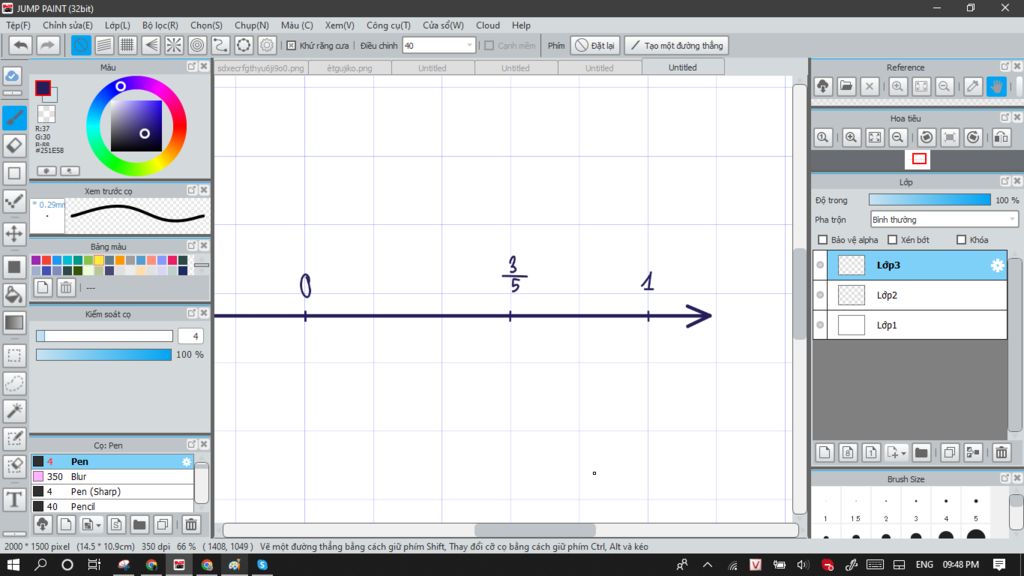Expand the add brush dropdown arrow
Image resolution: width=1024 pixels, height=576 pixels.
coord(99,524)
